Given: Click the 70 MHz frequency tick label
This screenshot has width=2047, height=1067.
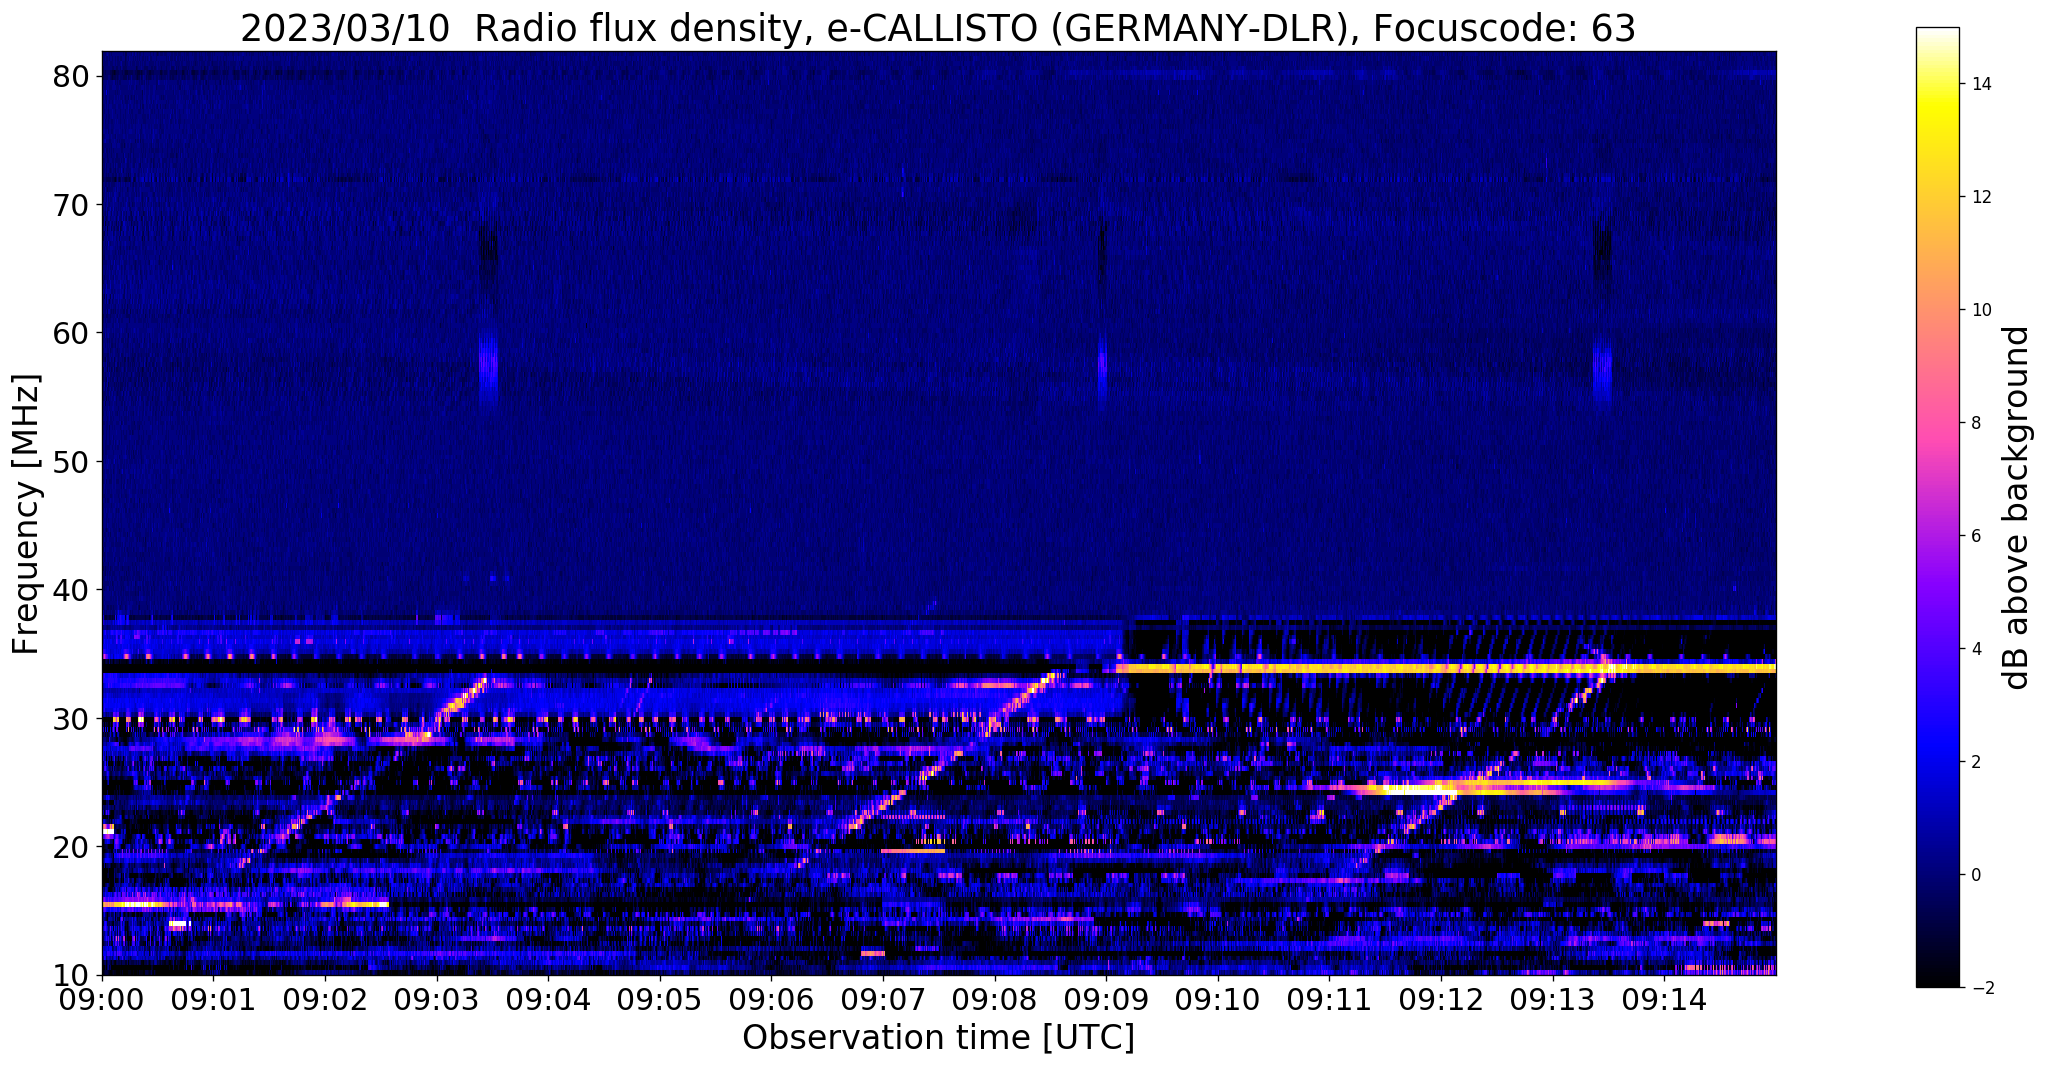Looking at the screenshot, I should tap(71, 205).
